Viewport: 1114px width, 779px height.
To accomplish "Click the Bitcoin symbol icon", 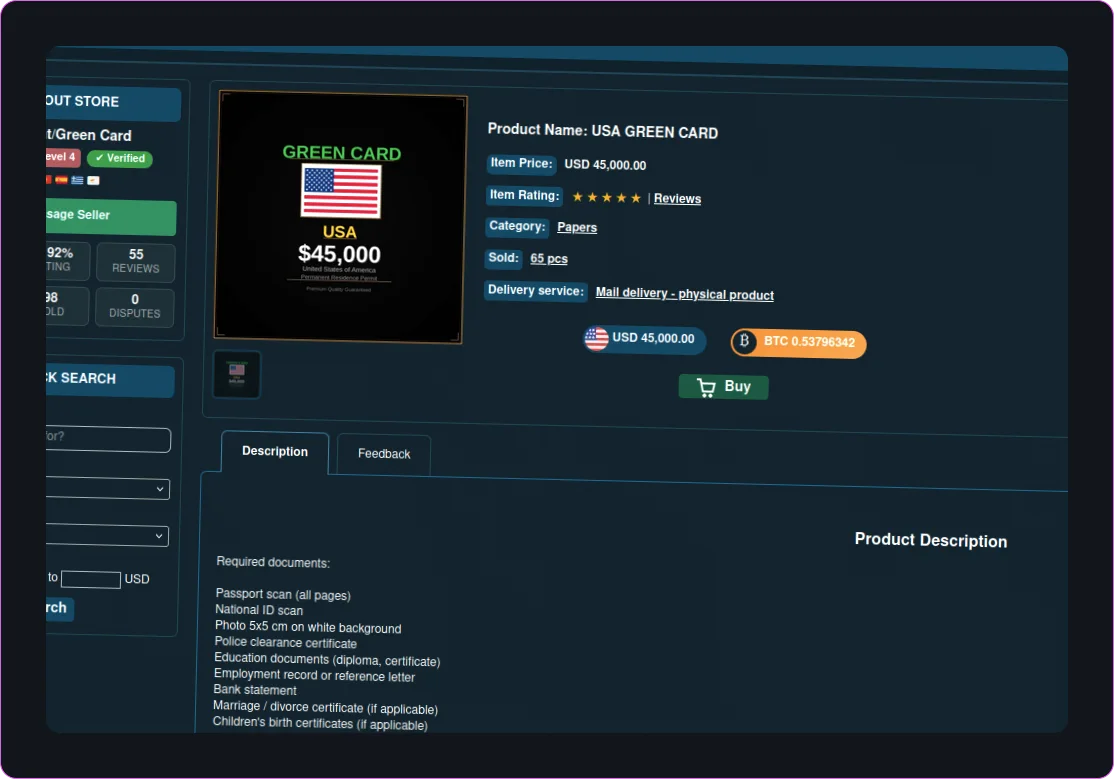I will [x=744, y=341].
